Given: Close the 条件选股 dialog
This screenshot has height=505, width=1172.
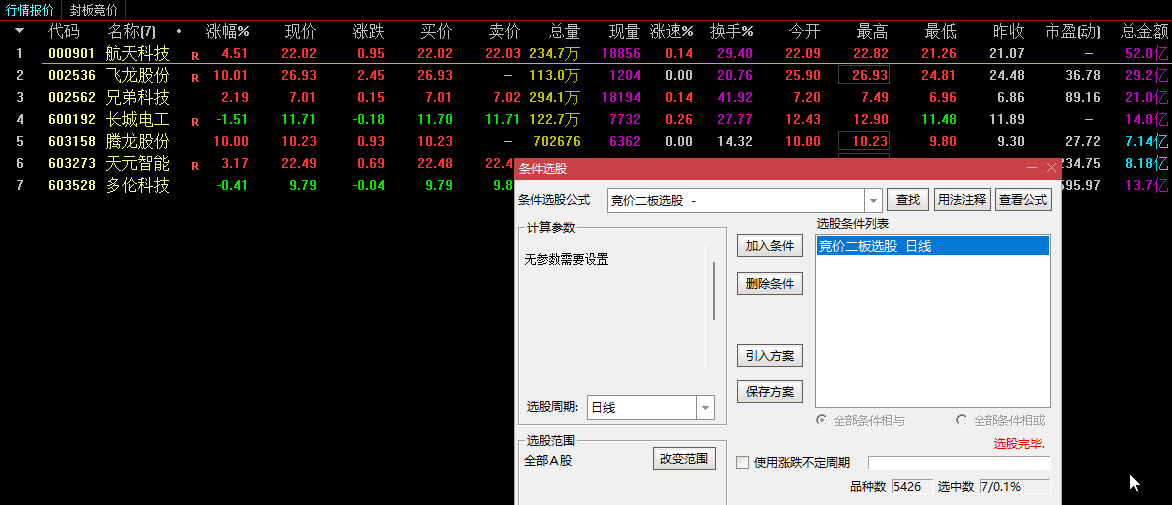Looking at the screenshot, I should (1050, 169).
